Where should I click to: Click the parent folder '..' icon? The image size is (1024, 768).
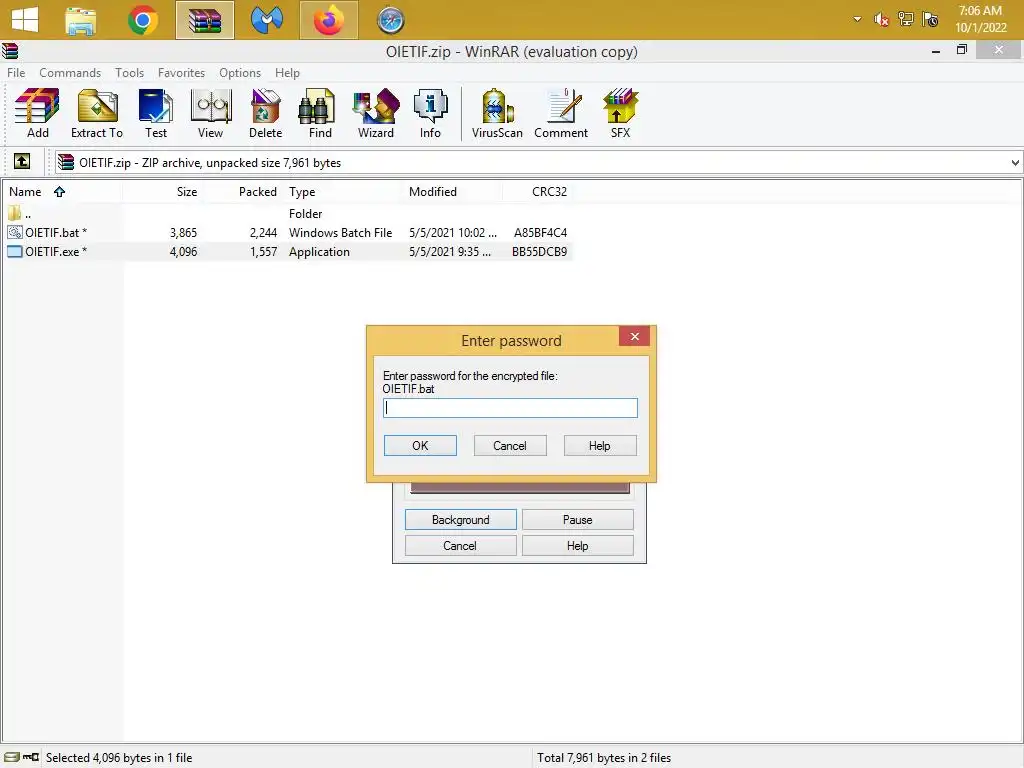(x=14, y=213)
